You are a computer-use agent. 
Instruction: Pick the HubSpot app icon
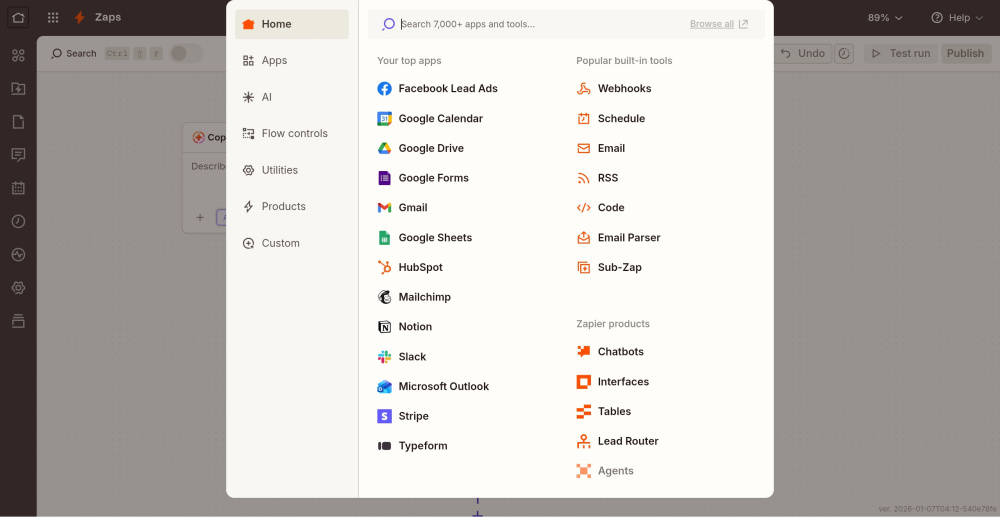point(384,268)
